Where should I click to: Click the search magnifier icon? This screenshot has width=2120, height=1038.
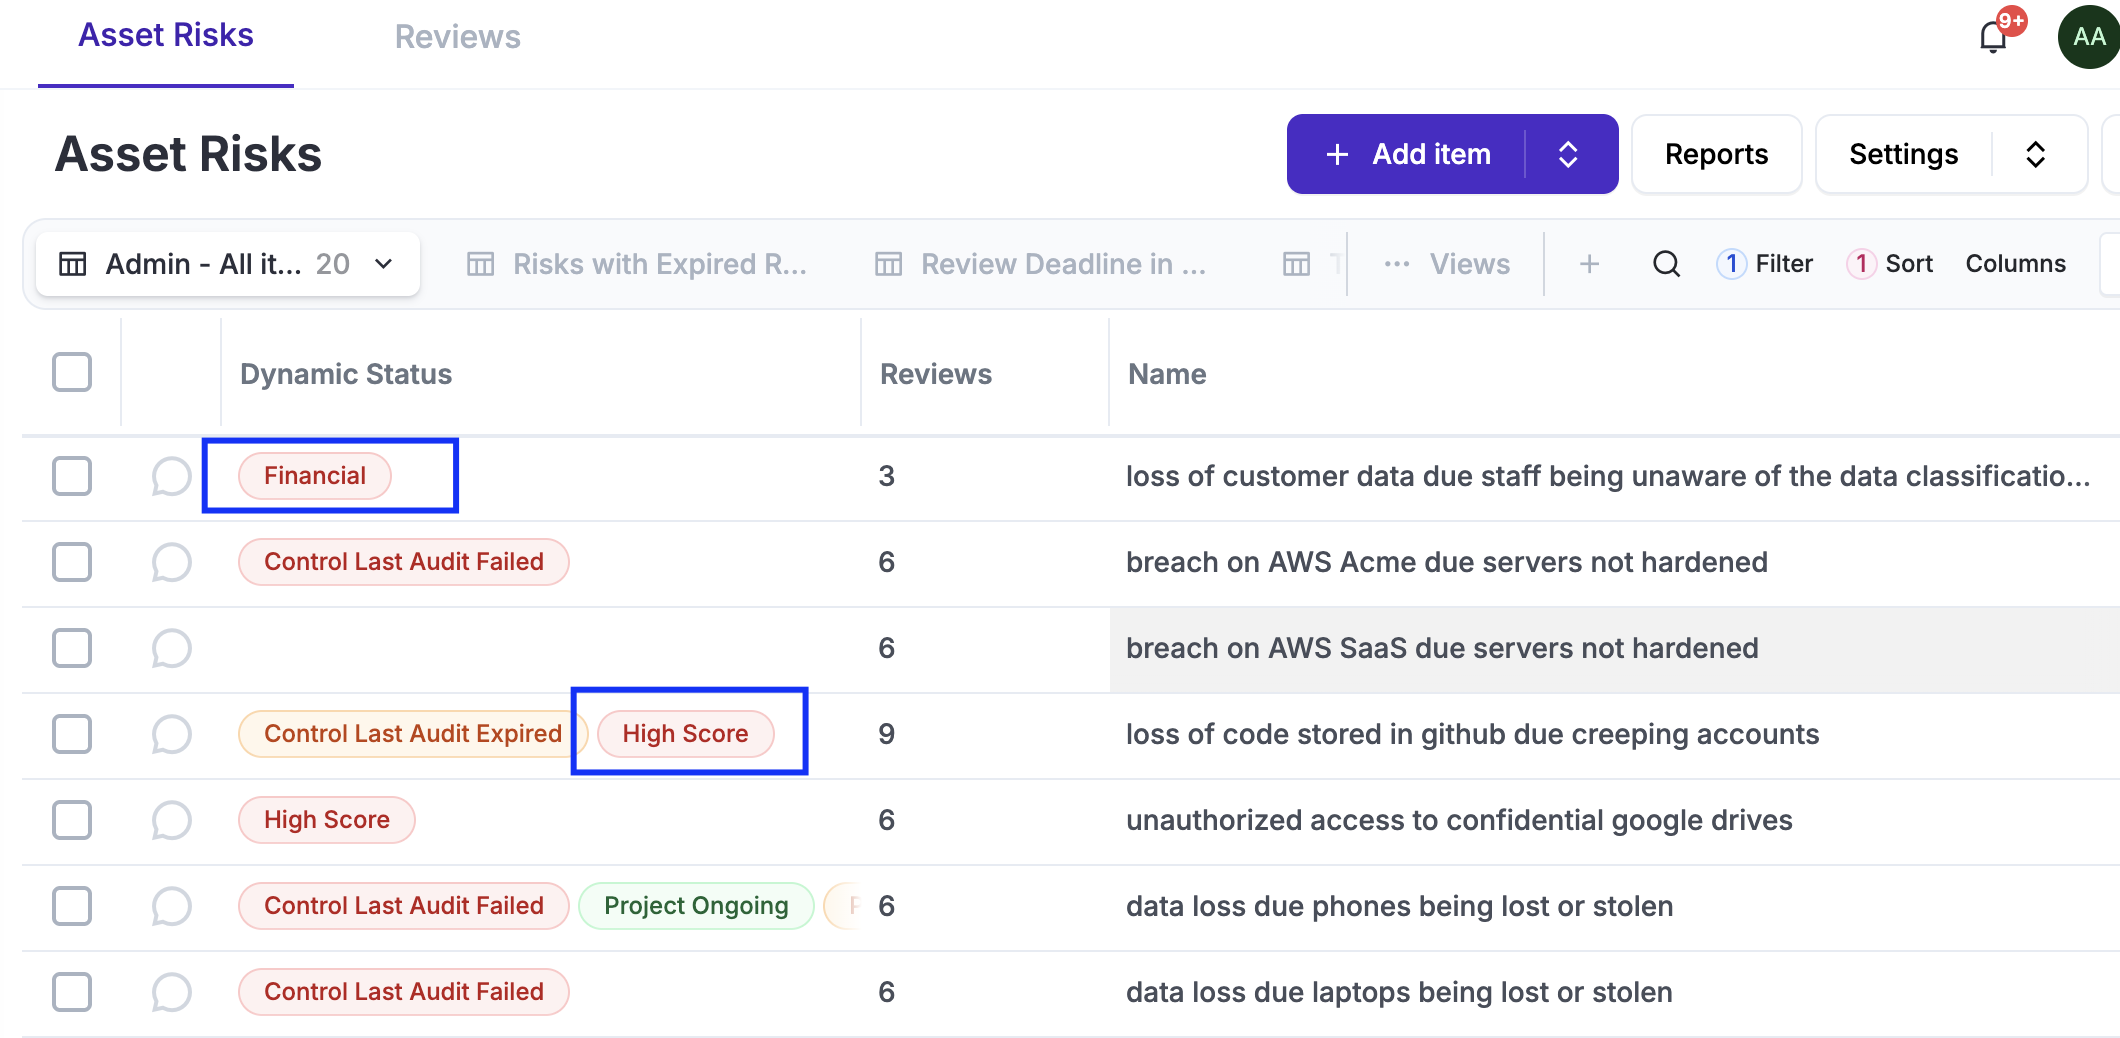coord(1666,264)
